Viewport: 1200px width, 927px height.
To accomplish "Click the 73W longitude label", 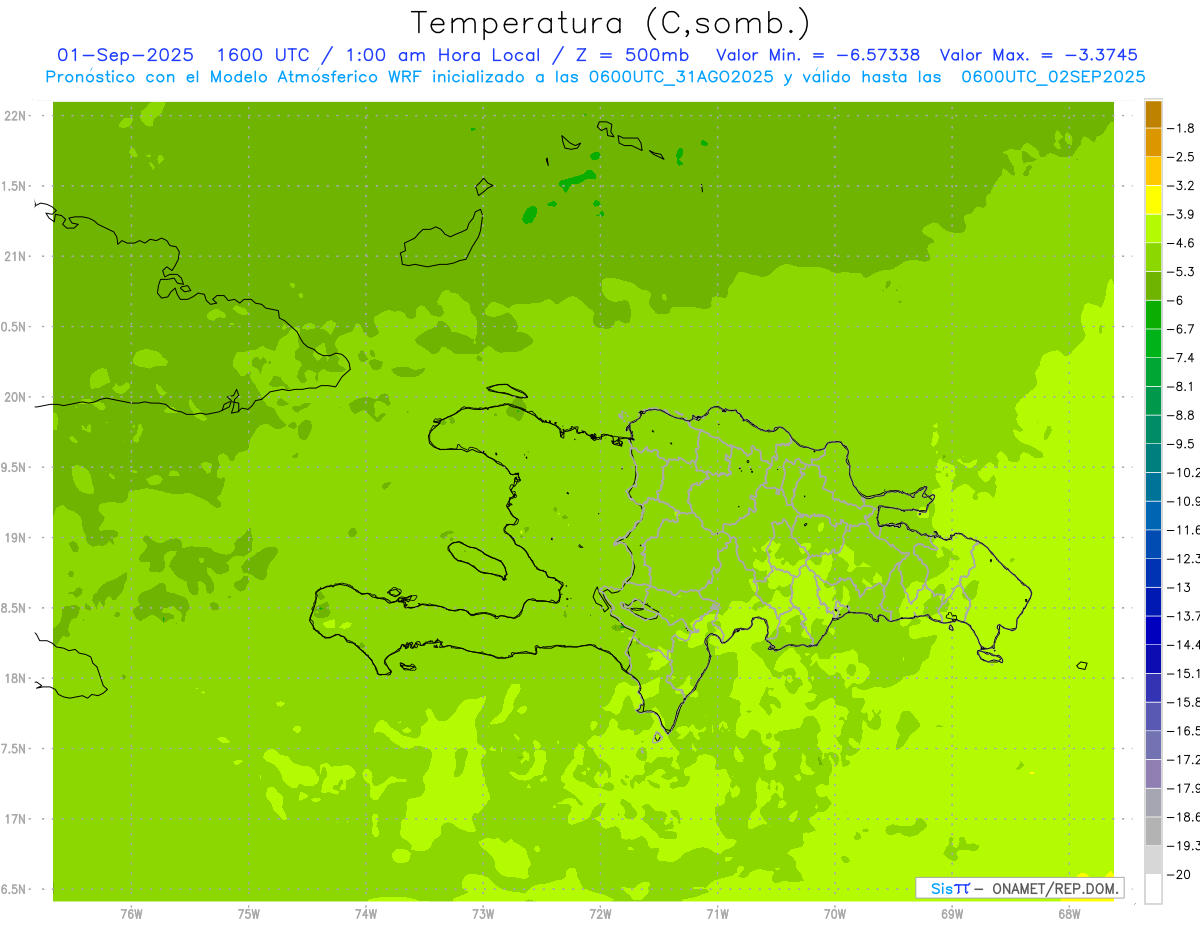I will coord(483,914).
